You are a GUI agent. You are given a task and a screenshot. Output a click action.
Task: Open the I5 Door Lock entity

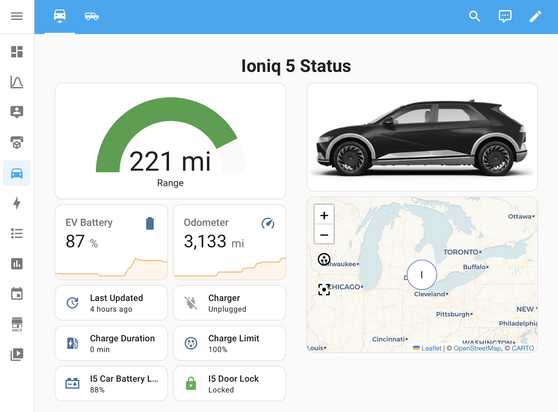[230, 384]
